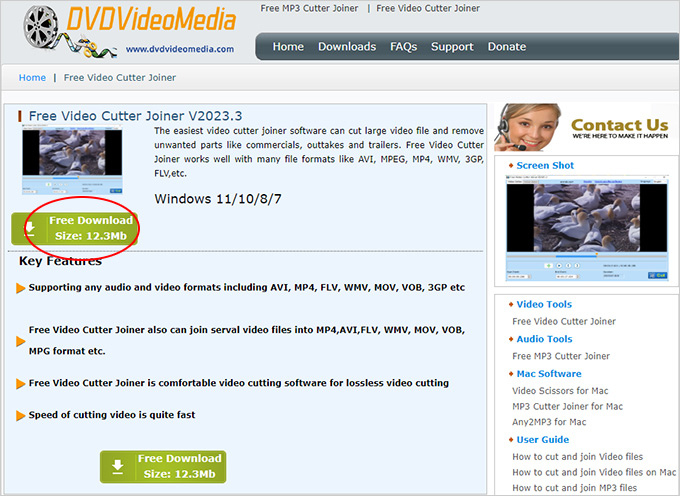
Task: Open the large Screen Shot preview image
Action: point(587,228)
